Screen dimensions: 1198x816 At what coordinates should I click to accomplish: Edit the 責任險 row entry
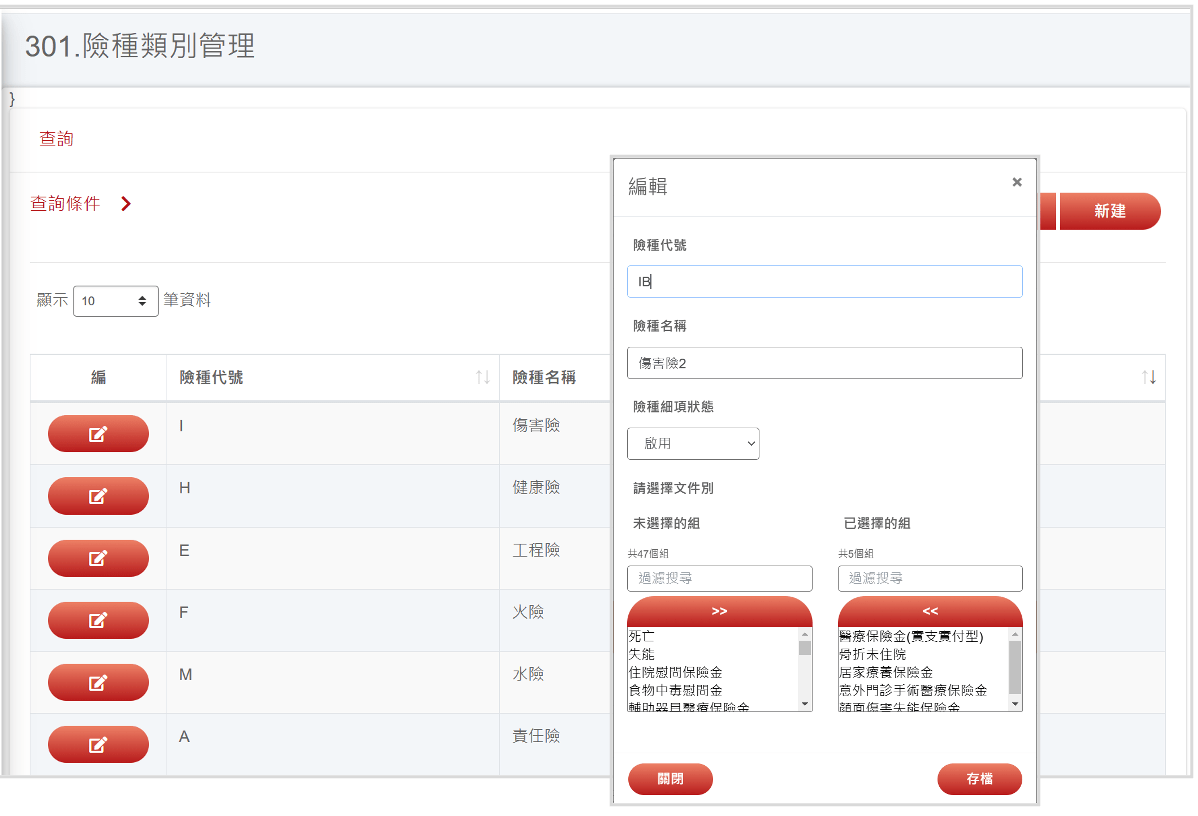coord(98,744)
